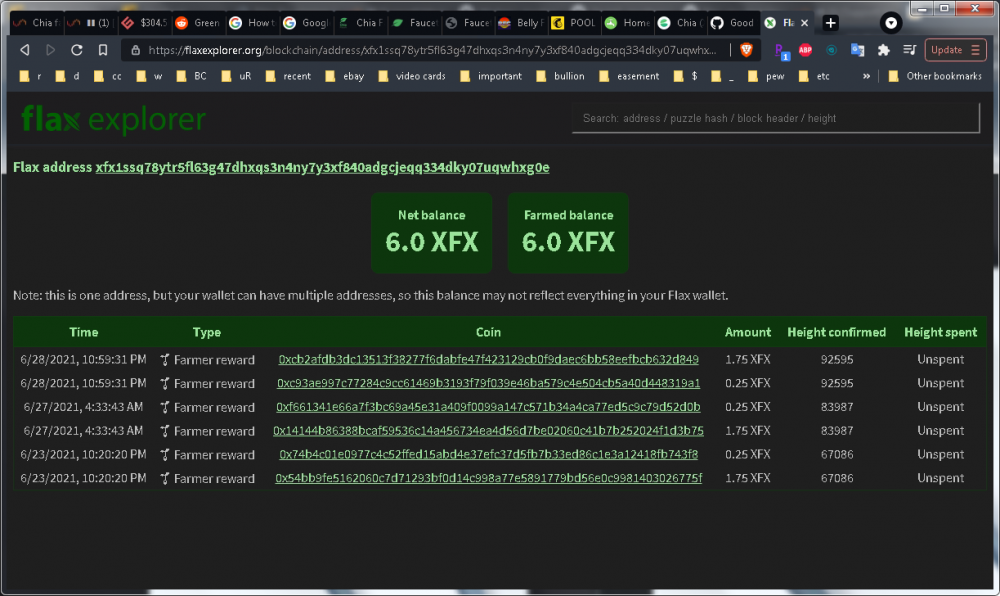Switch to the 'Chia F' tab

360,23
